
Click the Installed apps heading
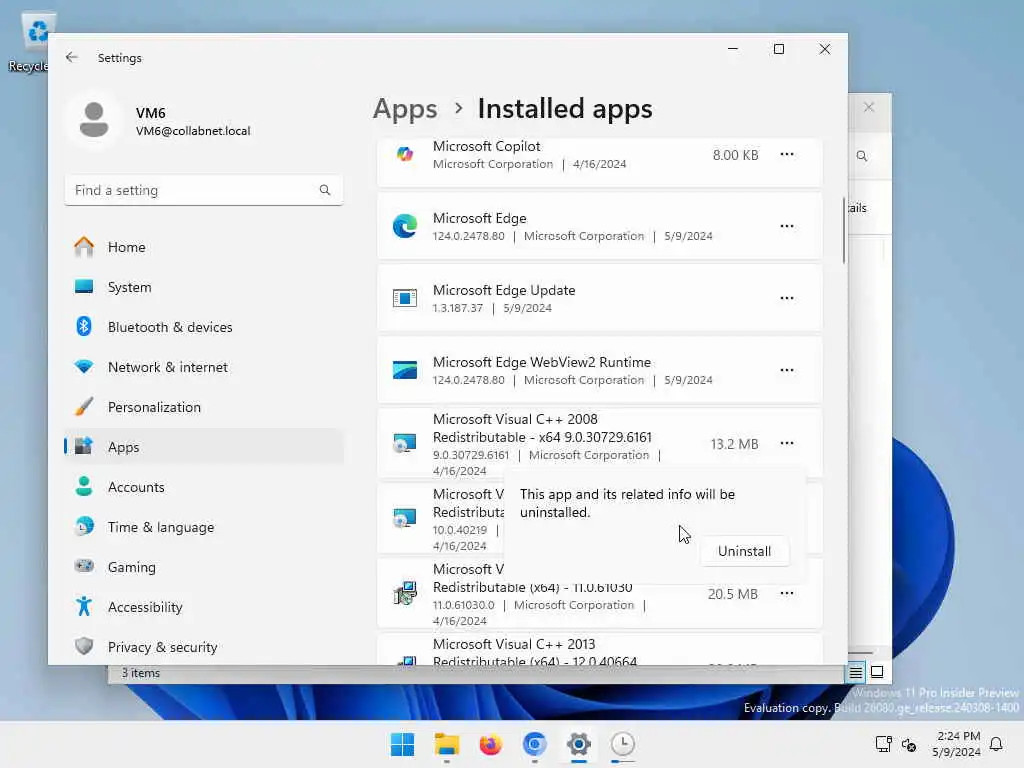coord(565,109)
